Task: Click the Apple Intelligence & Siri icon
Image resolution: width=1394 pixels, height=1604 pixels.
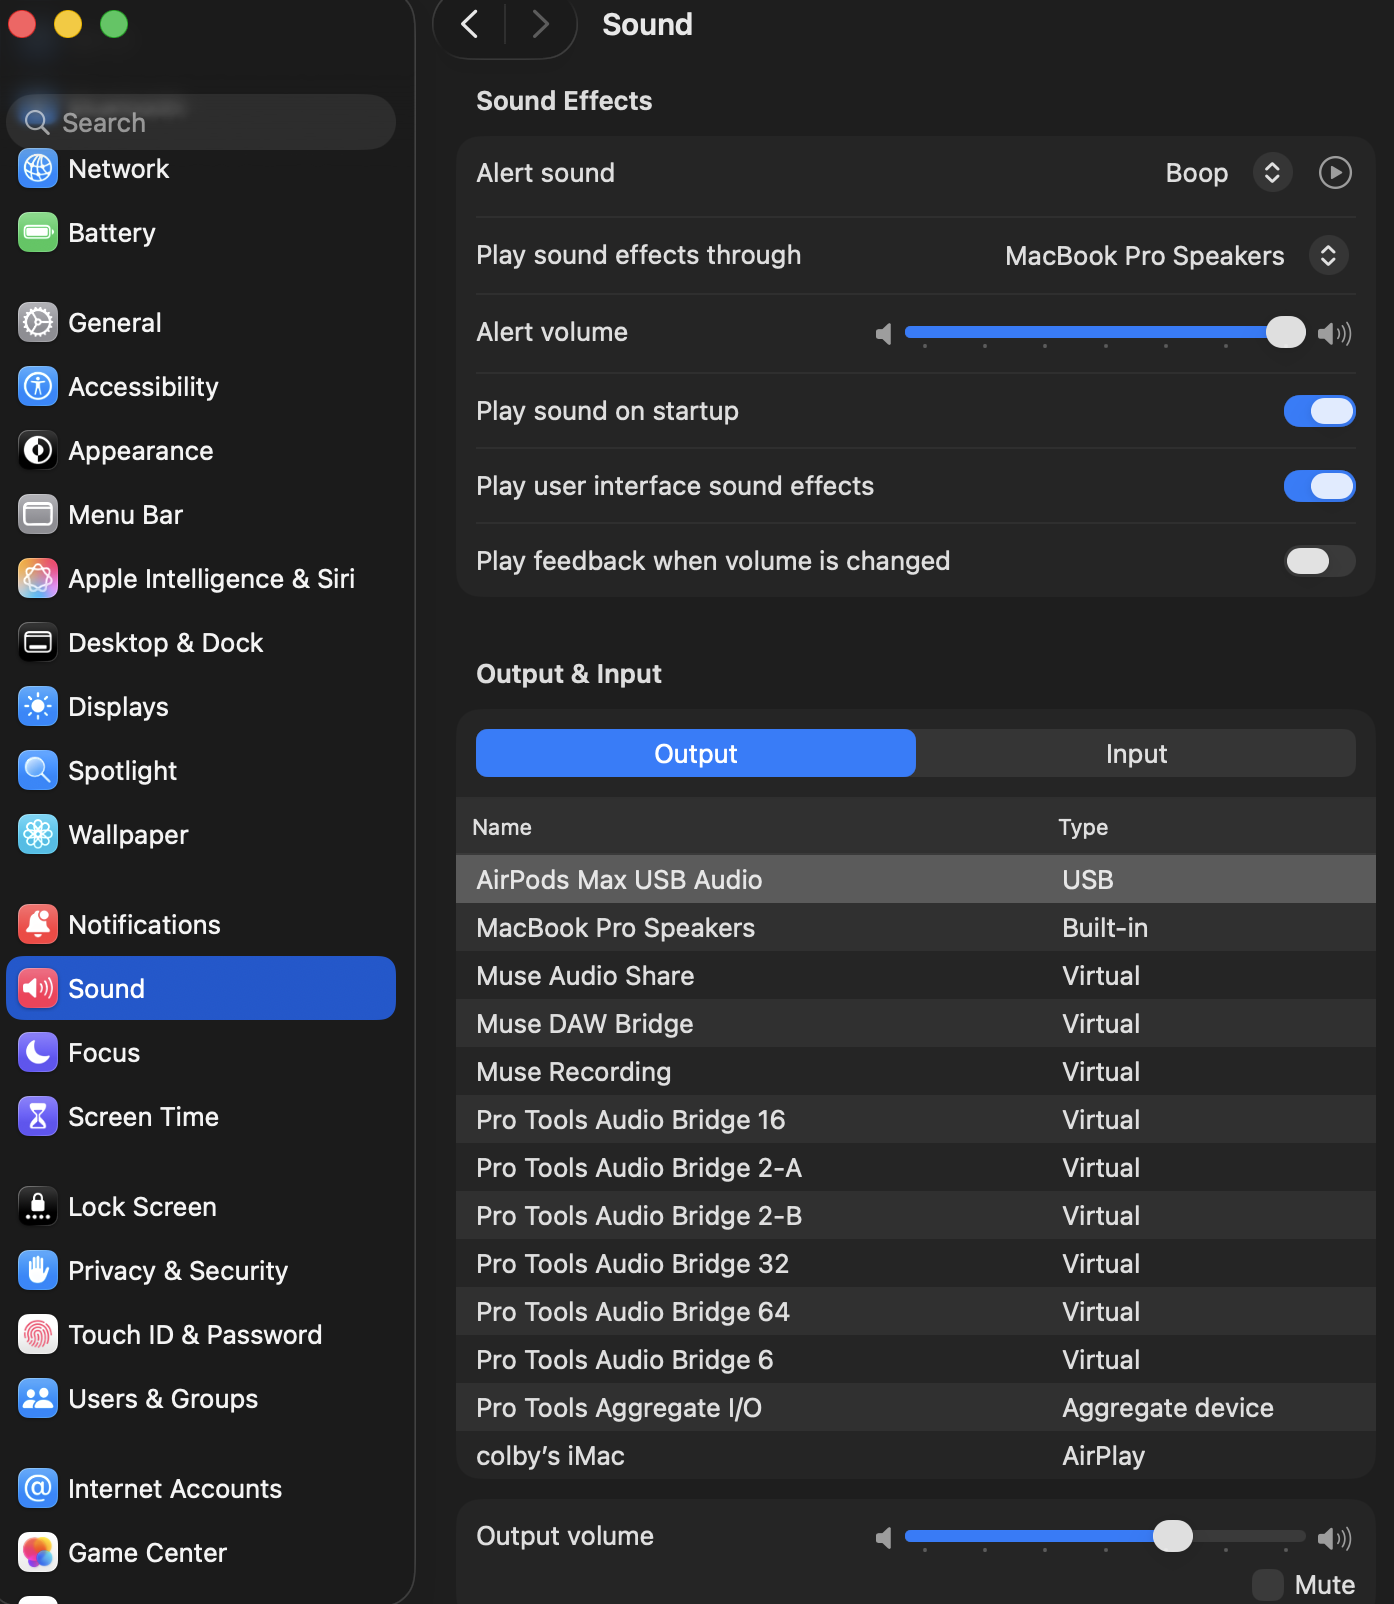Action: [38, 579]
